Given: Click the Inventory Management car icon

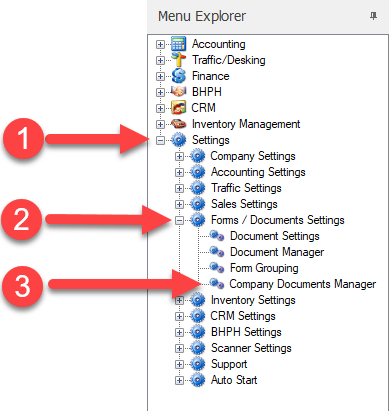Looking at the screenshot, I should coord(179,124).
